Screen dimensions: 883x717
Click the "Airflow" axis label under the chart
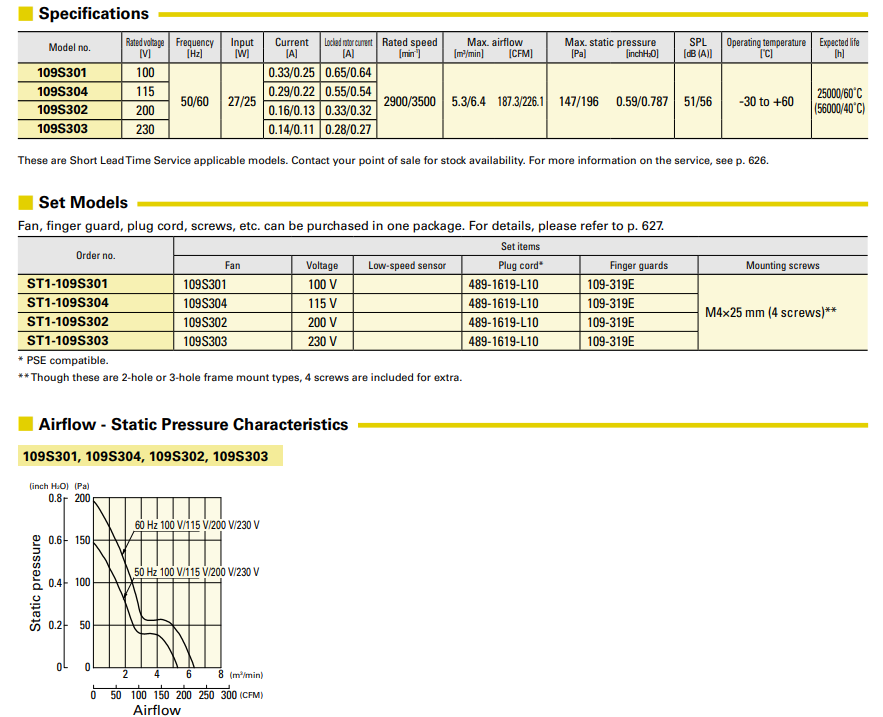[x=157, y=710]
